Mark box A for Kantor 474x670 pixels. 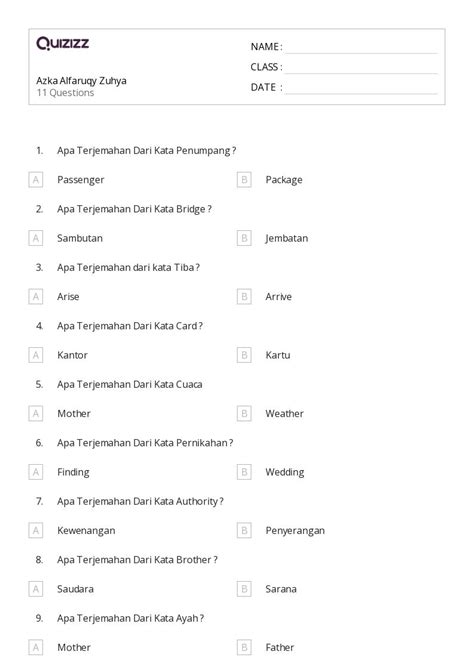pyautogui.click(x=36, y=355)
